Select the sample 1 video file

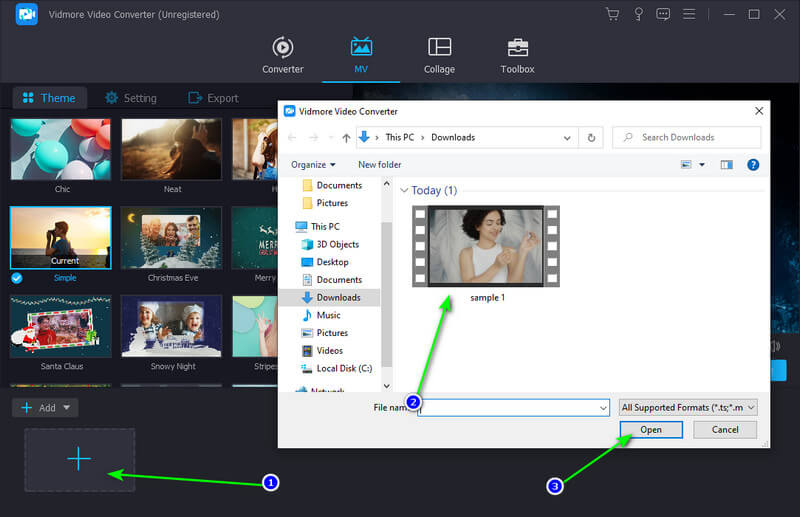tap(486, 247)
